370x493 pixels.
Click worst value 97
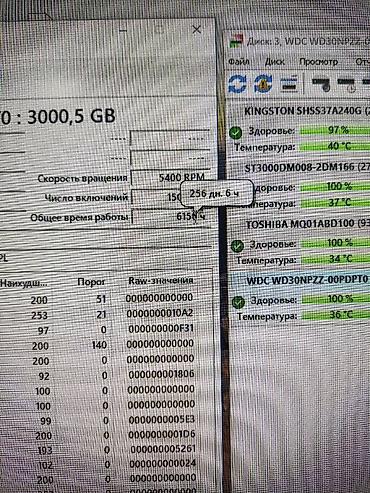click(x=43, y=331)
